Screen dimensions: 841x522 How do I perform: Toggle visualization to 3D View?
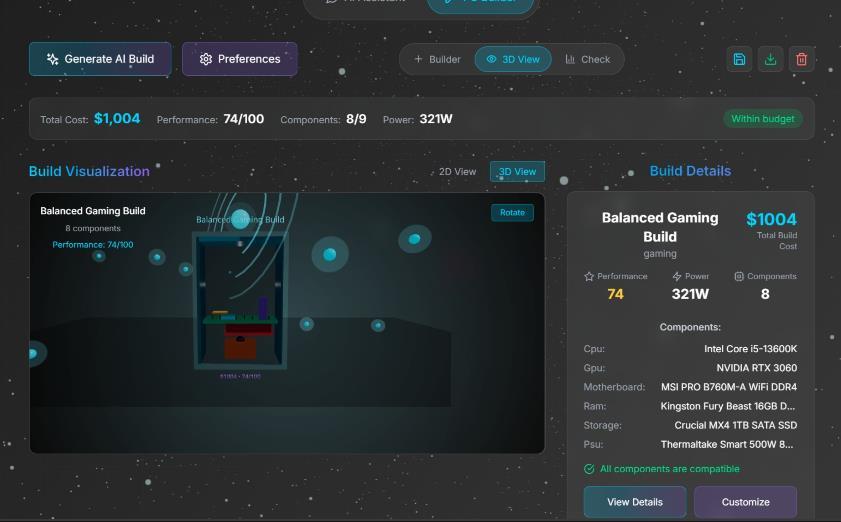tap(517, 172)
